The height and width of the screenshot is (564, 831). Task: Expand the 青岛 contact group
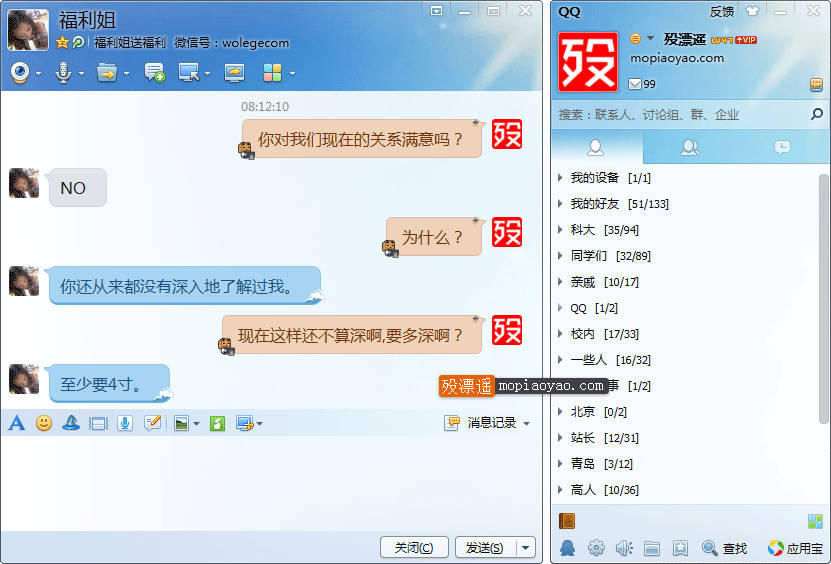coord(560,464)
